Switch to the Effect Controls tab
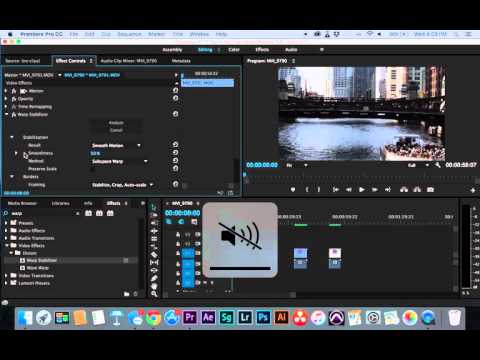This screenshot has height=360, width=480. point(71,61)
